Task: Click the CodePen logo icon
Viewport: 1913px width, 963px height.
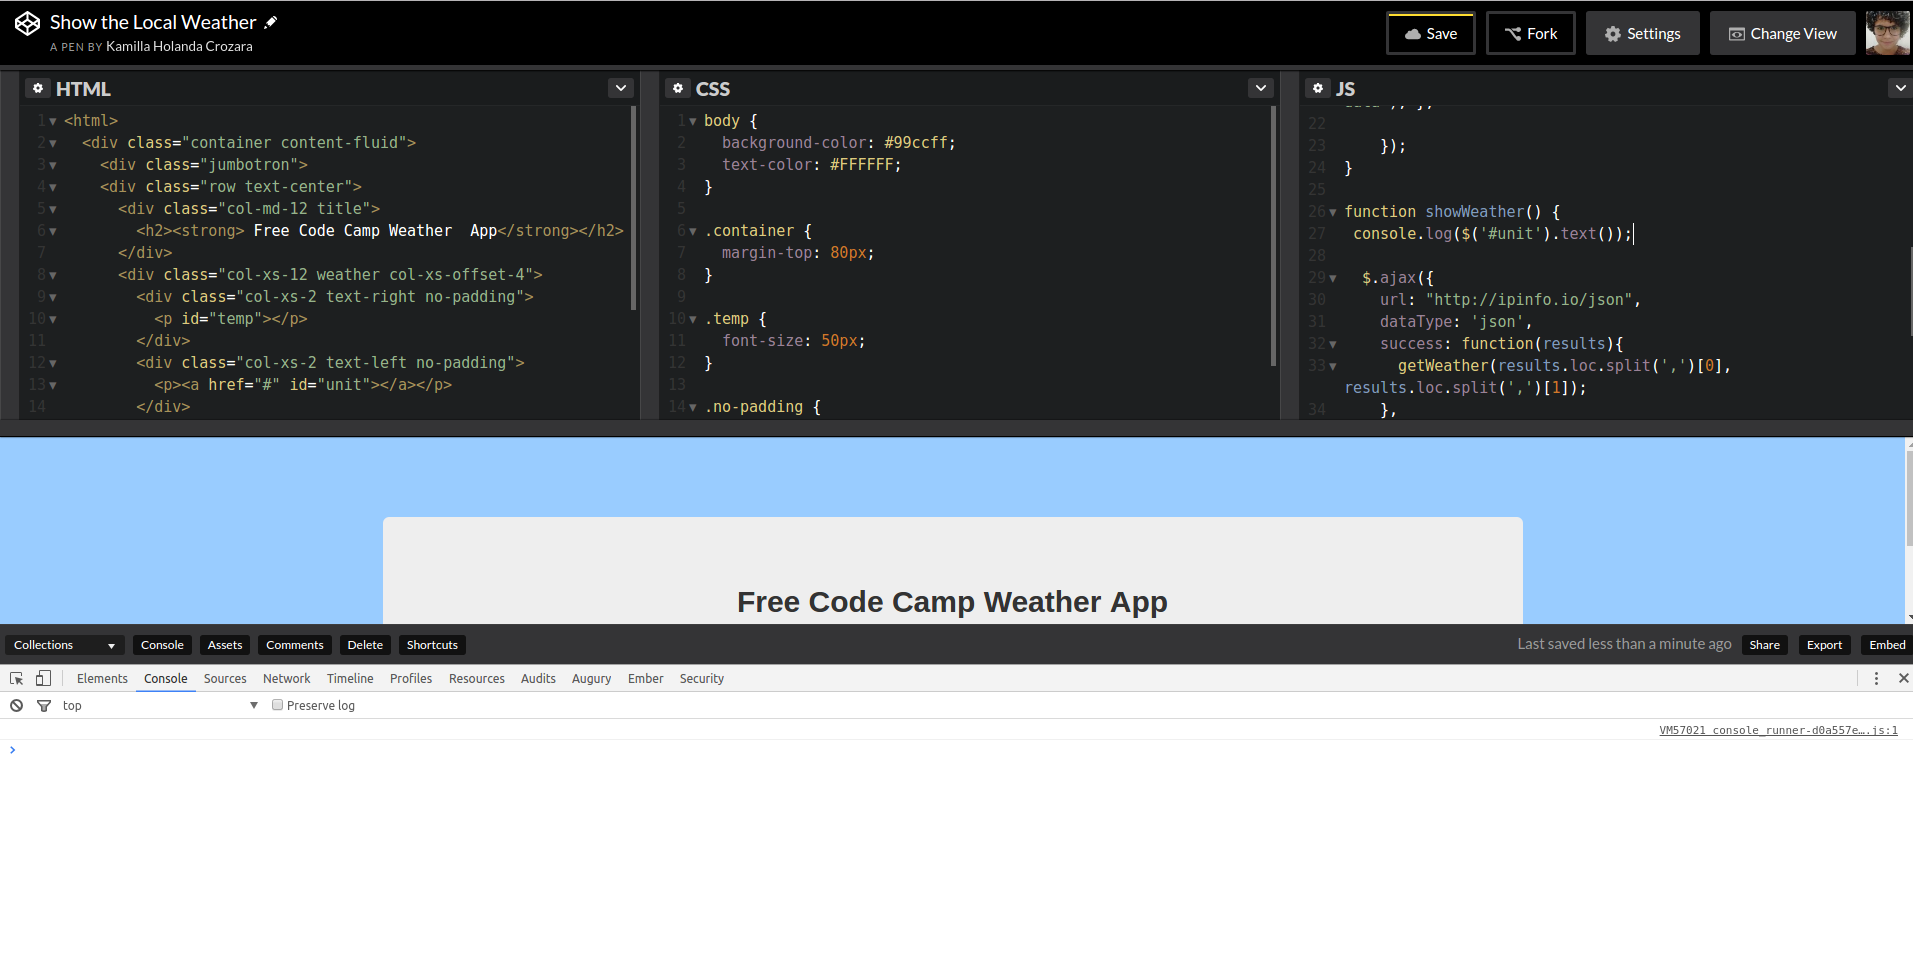Action: 27,23
